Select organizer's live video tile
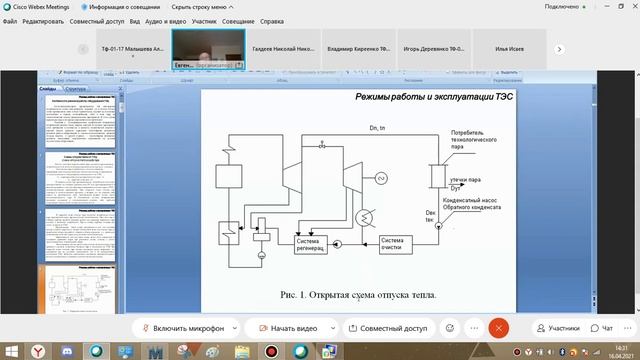 (x=209, y=49)
